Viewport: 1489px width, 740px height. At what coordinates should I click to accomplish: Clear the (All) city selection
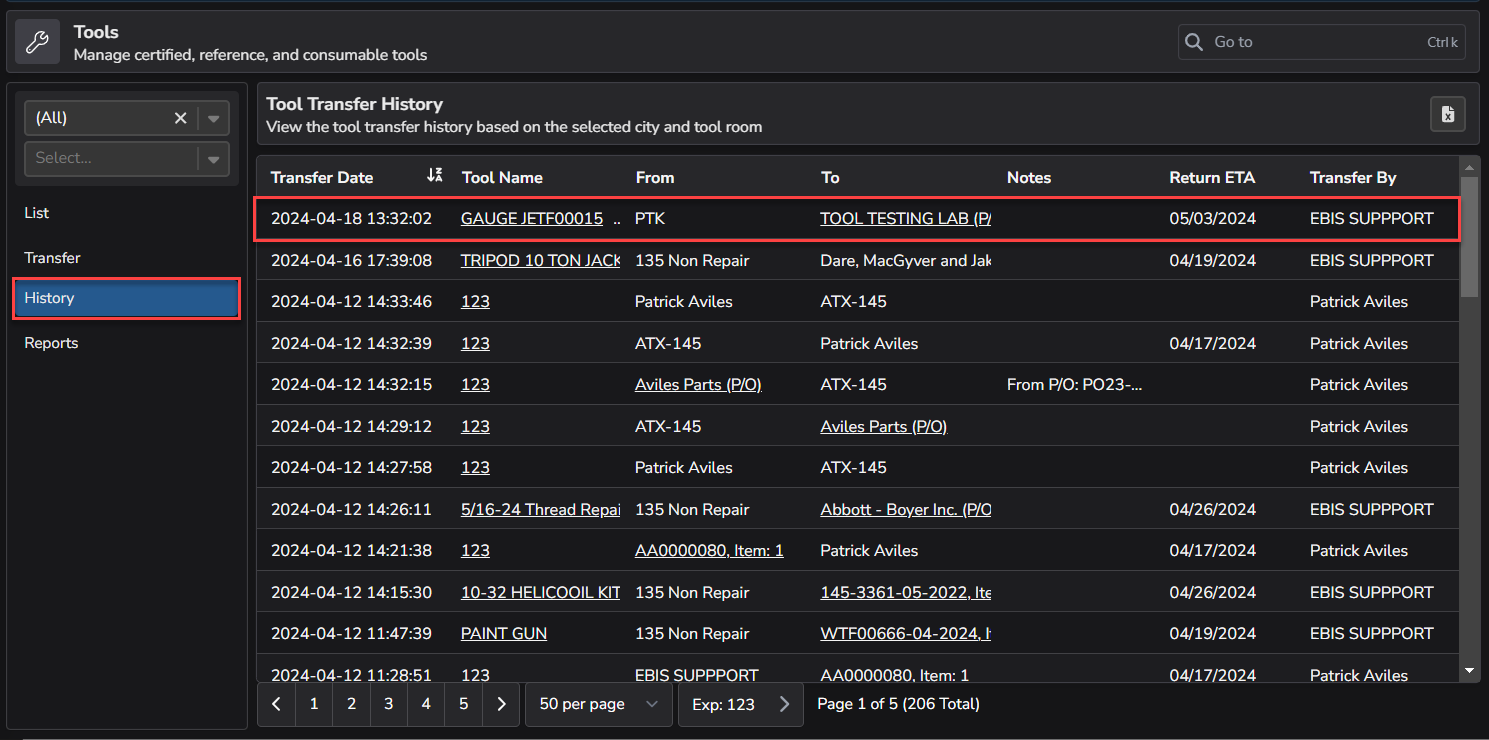coord(180,118)
